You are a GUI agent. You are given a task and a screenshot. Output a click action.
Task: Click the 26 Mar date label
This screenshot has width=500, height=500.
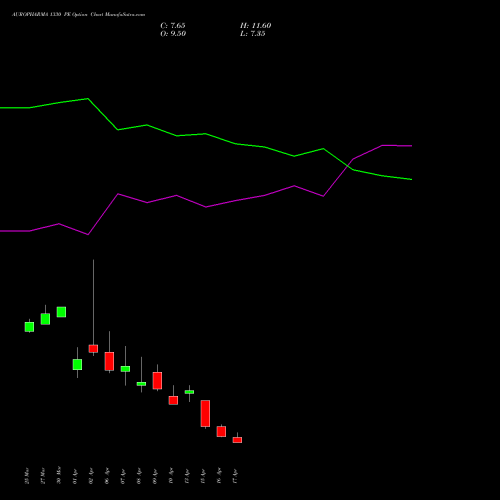click(x=27, y=476)
